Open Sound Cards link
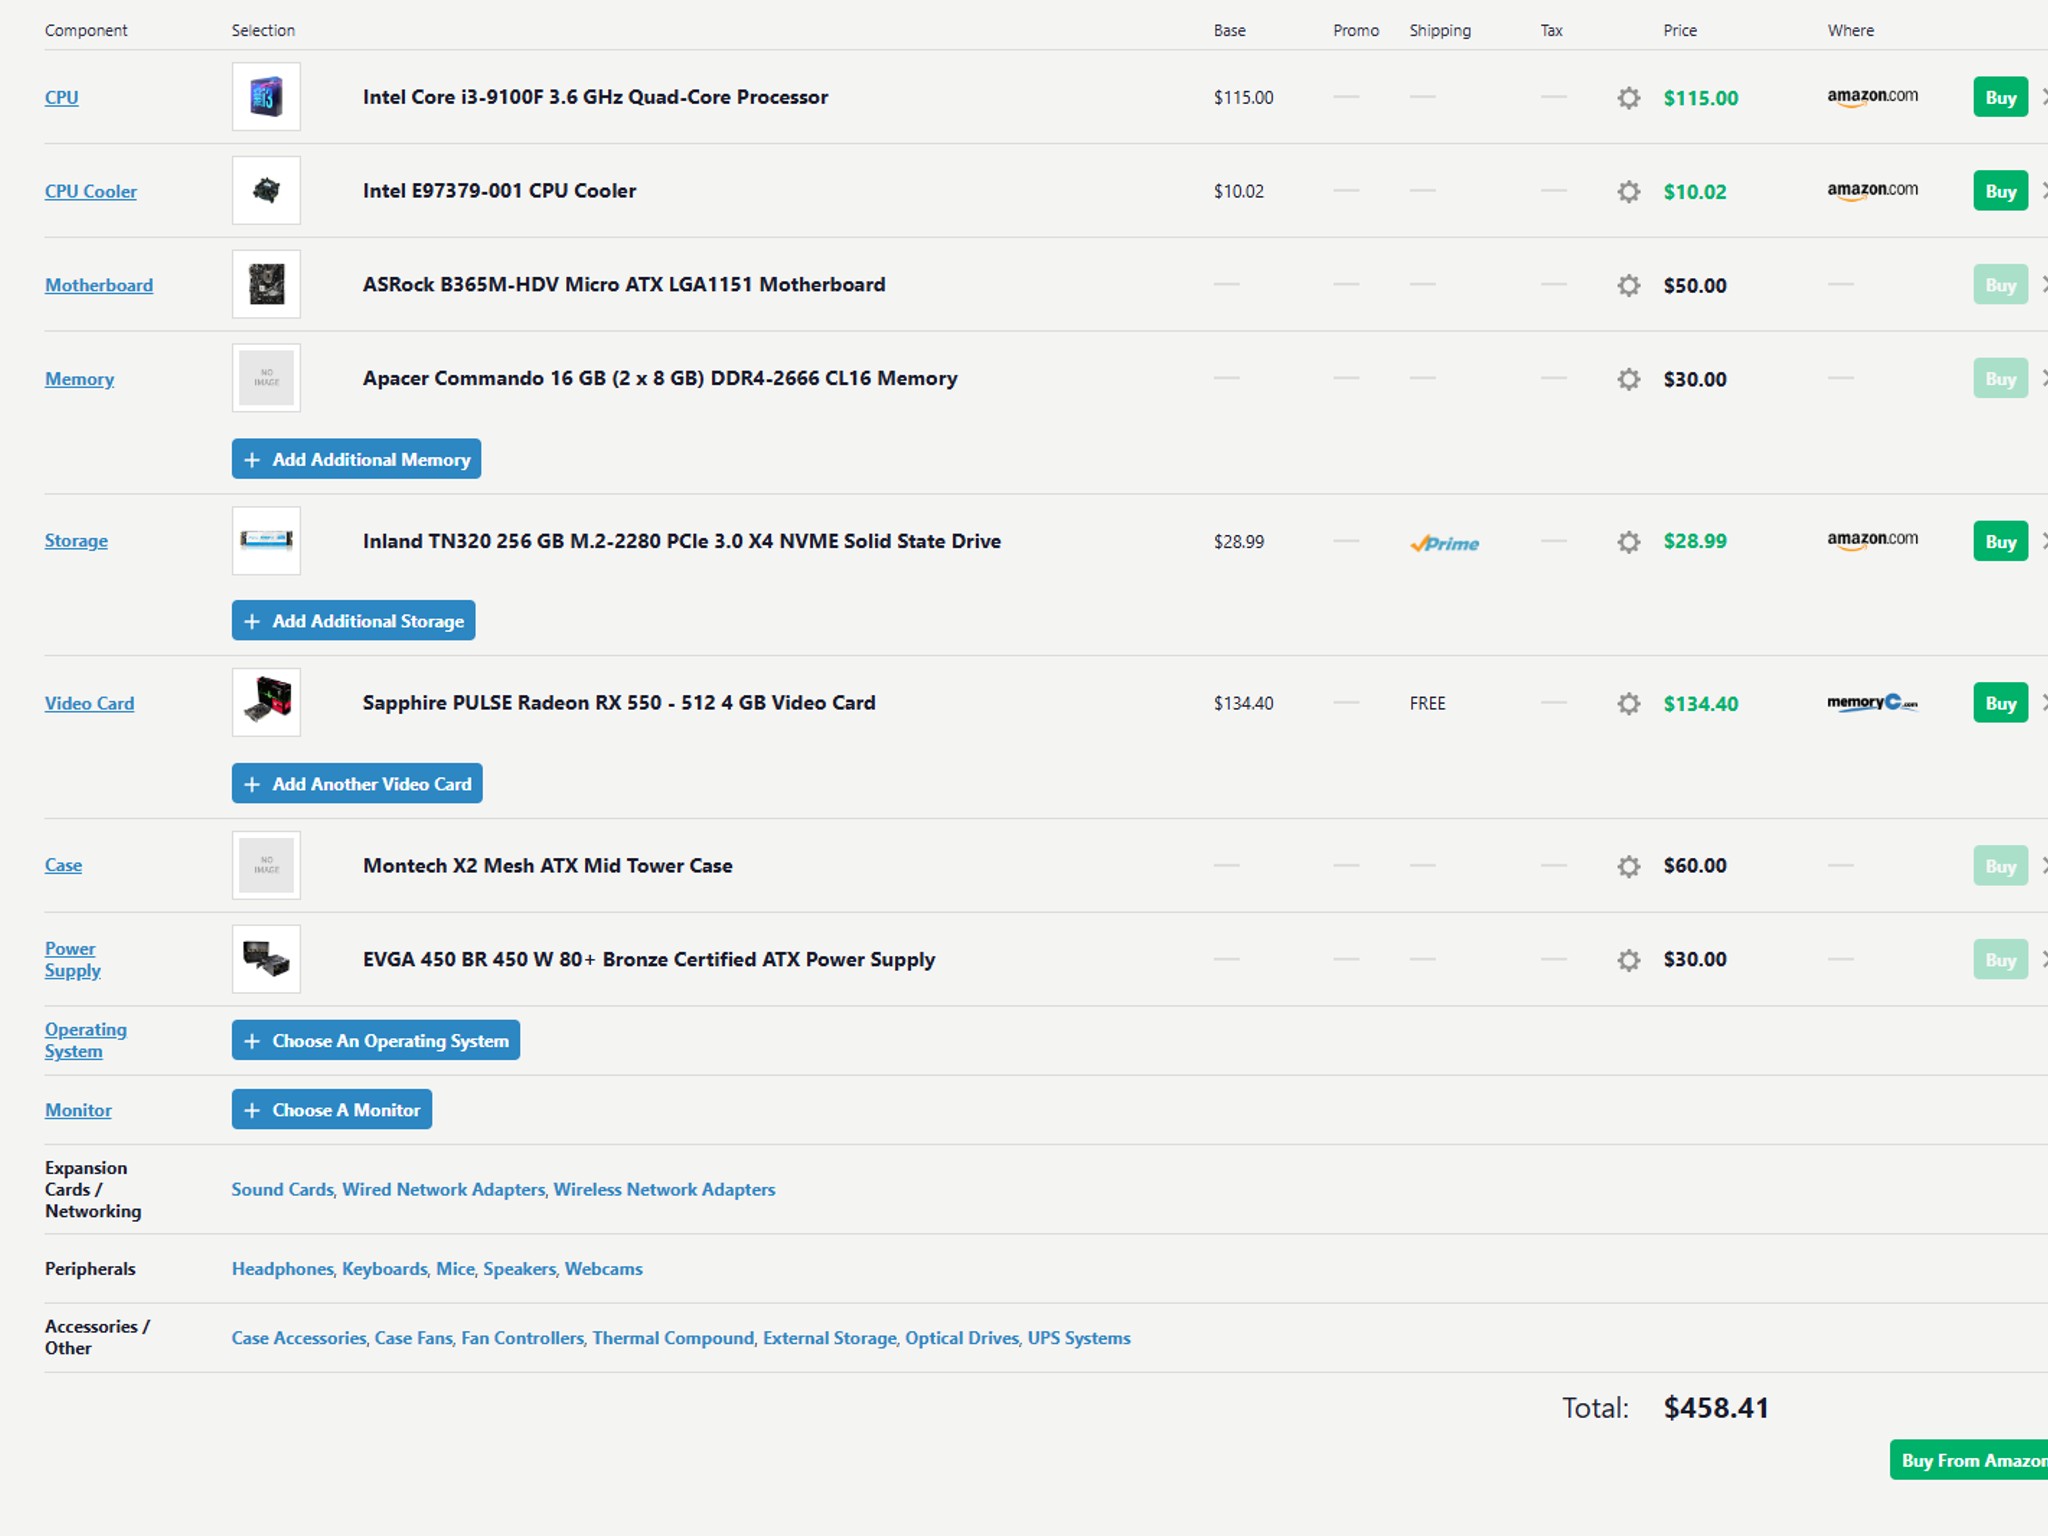Image resolution: width=2048 pixels, height=1536 pixels. (282, 1189)
